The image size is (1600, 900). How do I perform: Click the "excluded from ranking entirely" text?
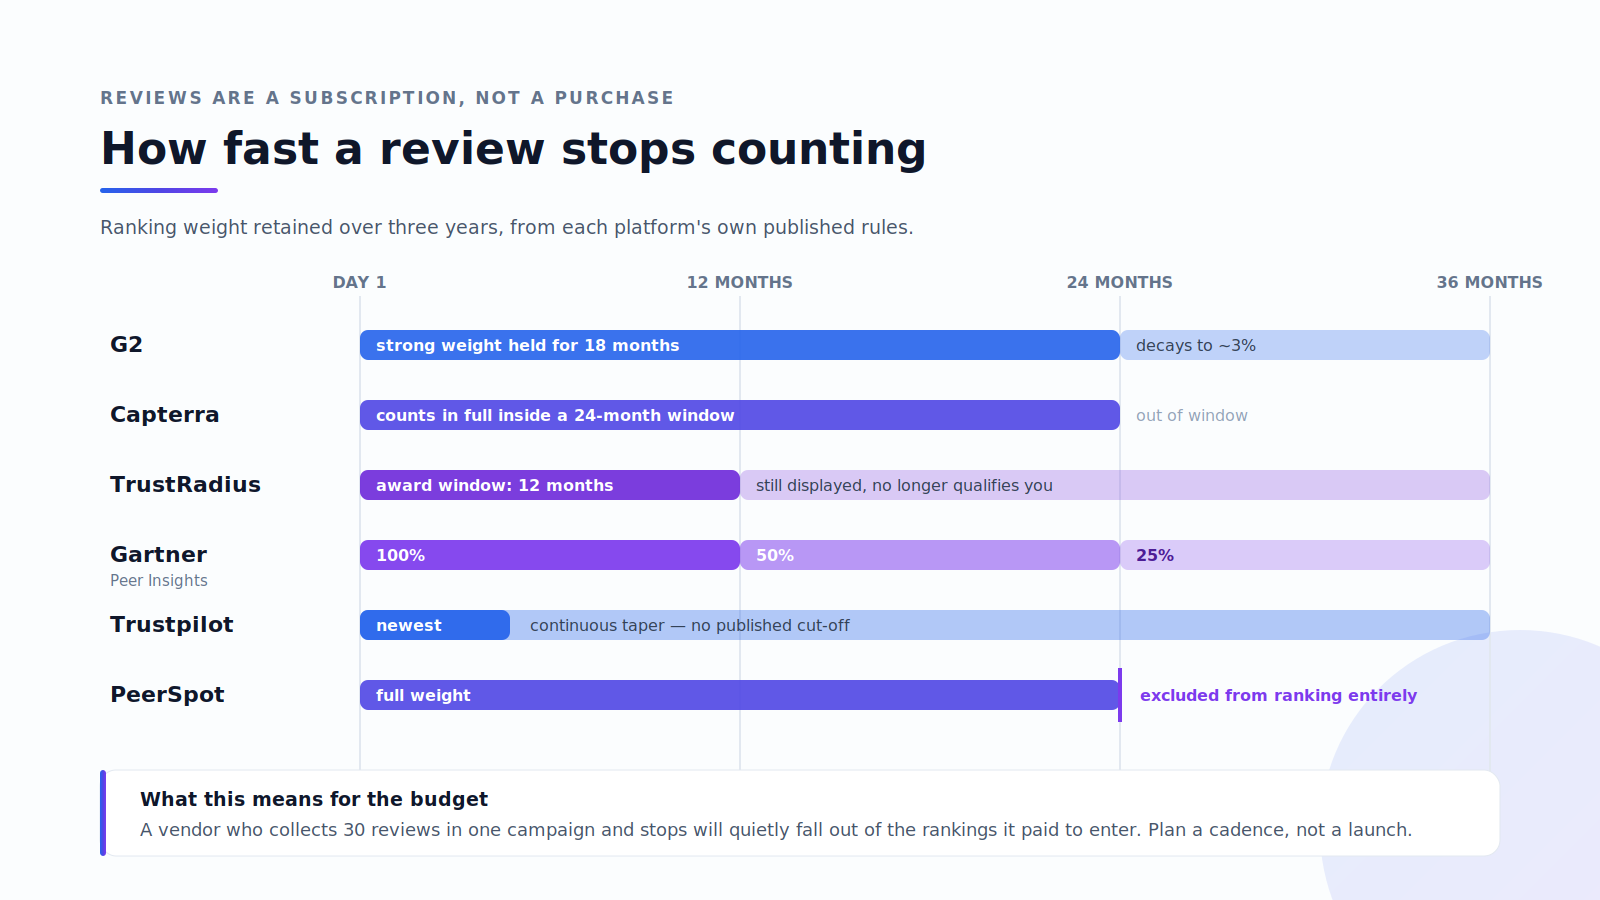1279,695
